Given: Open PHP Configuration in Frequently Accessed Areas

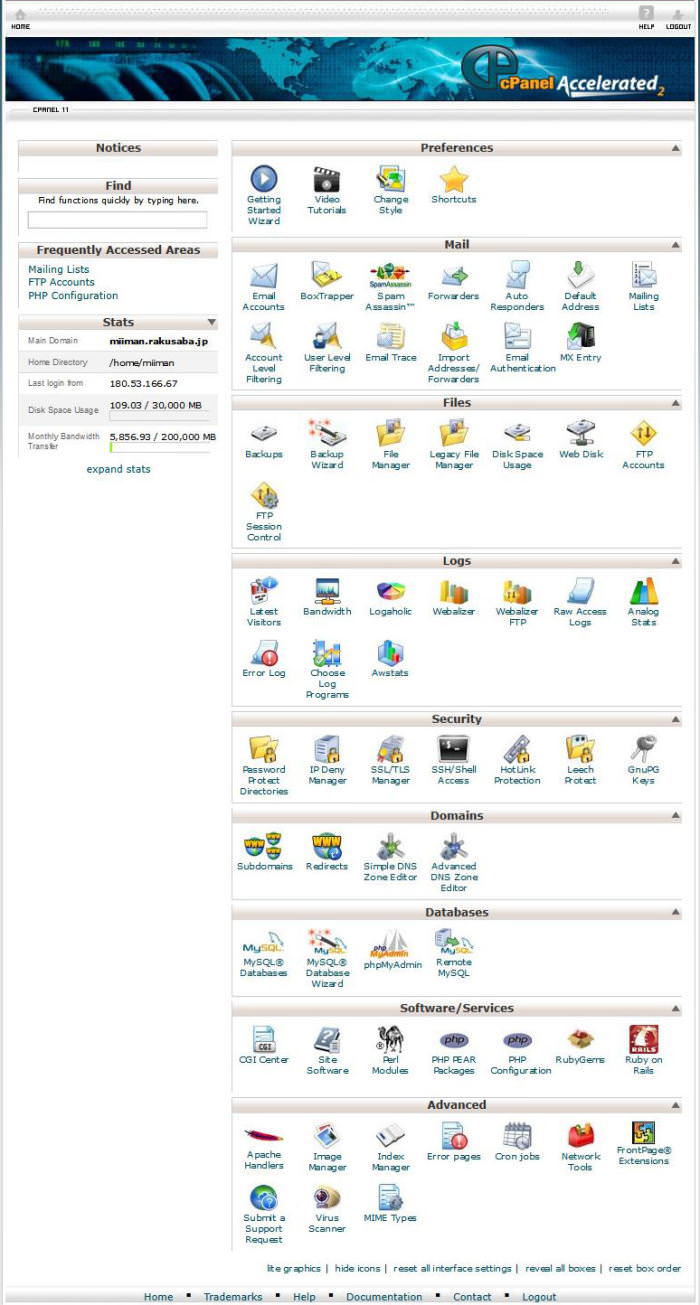Looking at the screenshot, I should click(x=73, y=295).
